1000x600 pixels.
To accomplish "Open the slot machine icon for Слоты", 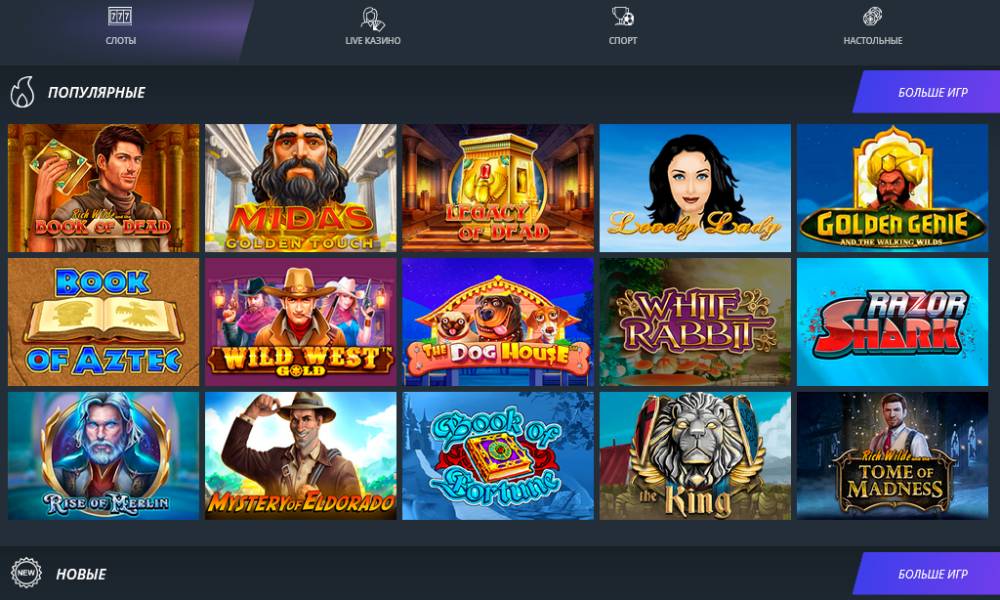I will click(x=120, y=17).
